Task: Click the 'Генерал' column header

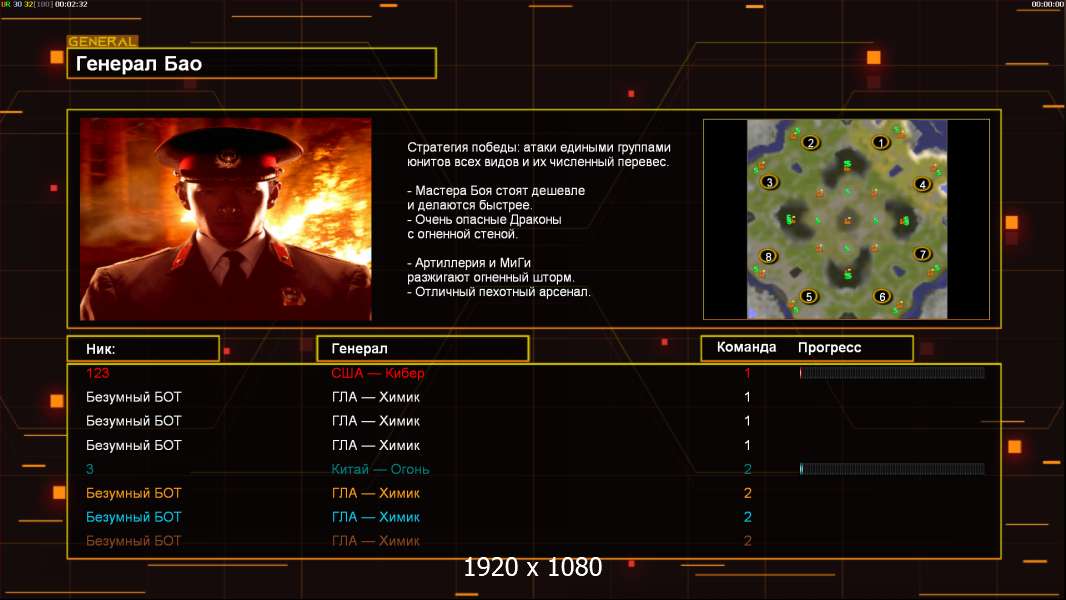Action: [423, 349]
